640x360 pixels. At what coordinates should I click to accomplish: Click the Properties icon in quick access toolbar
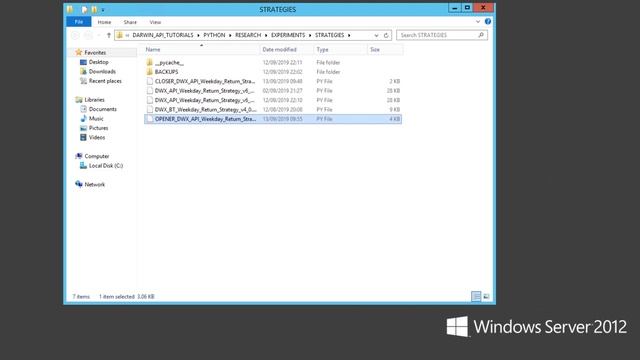coord(84,9)
